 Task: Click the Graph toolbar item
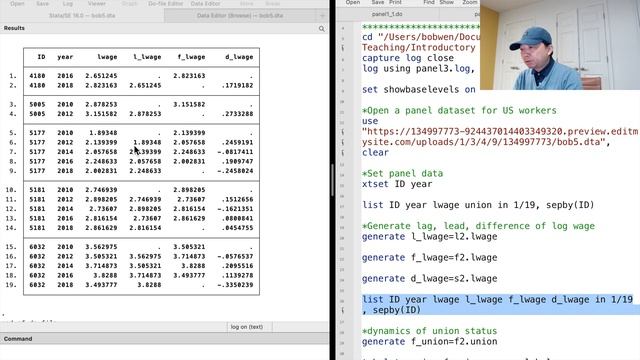click(129, 3)
